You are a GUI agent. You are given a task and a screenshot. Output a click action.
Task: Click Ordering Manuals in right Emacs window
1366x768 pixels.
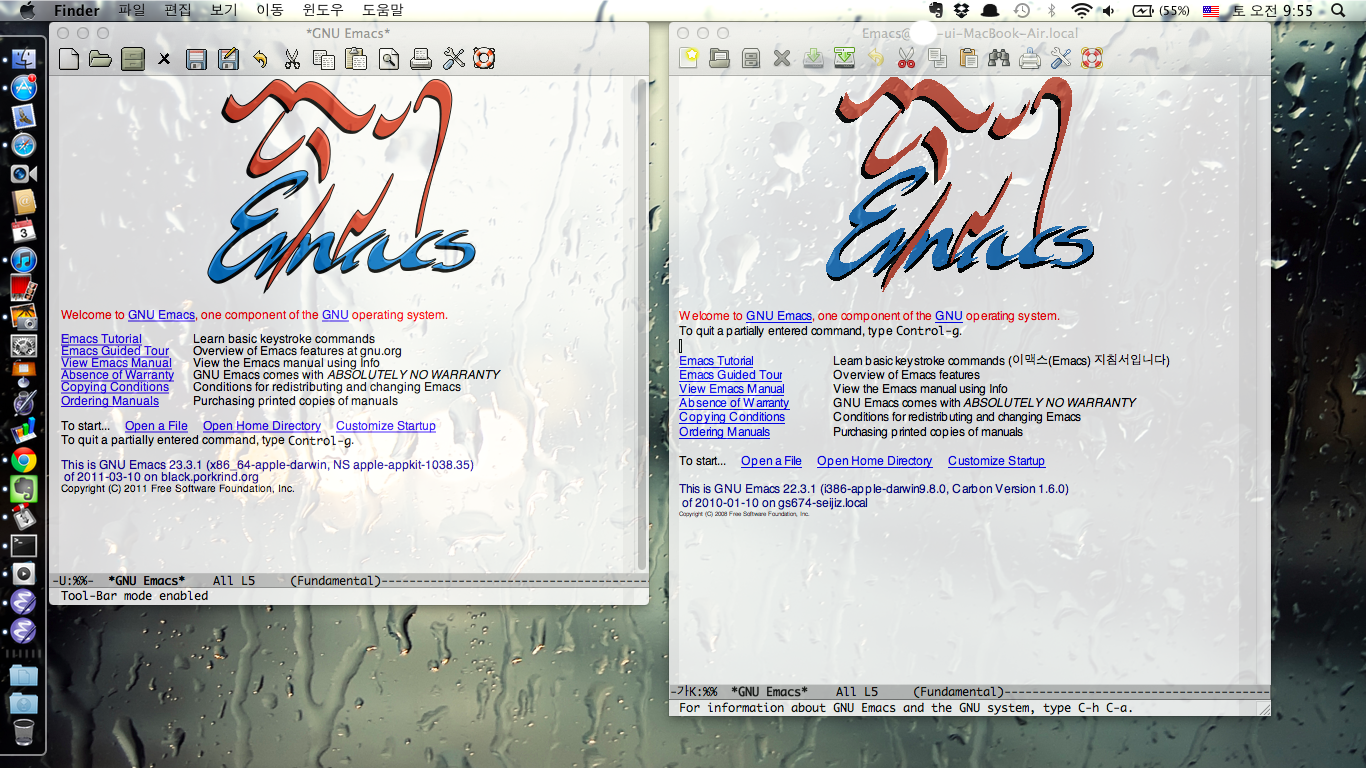tap(725, 432)
